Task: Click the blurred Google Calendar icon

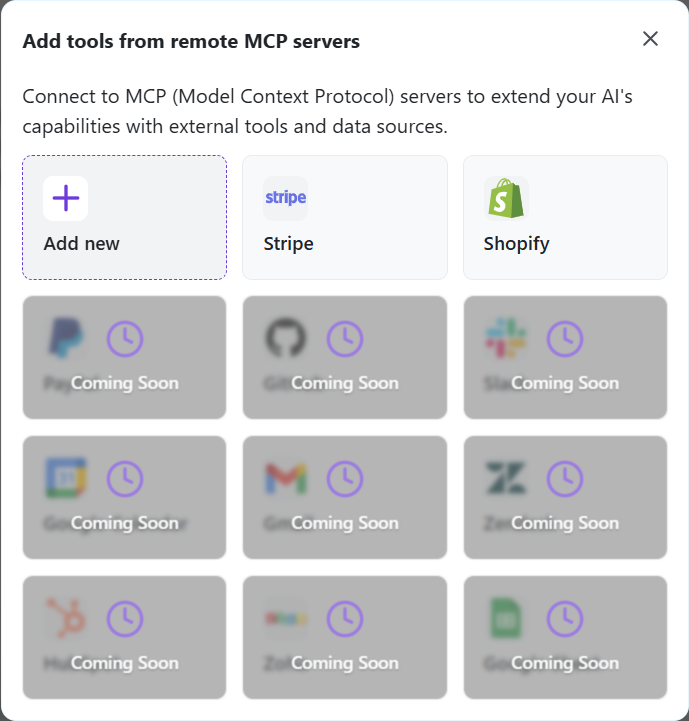Action: point(66,478)
